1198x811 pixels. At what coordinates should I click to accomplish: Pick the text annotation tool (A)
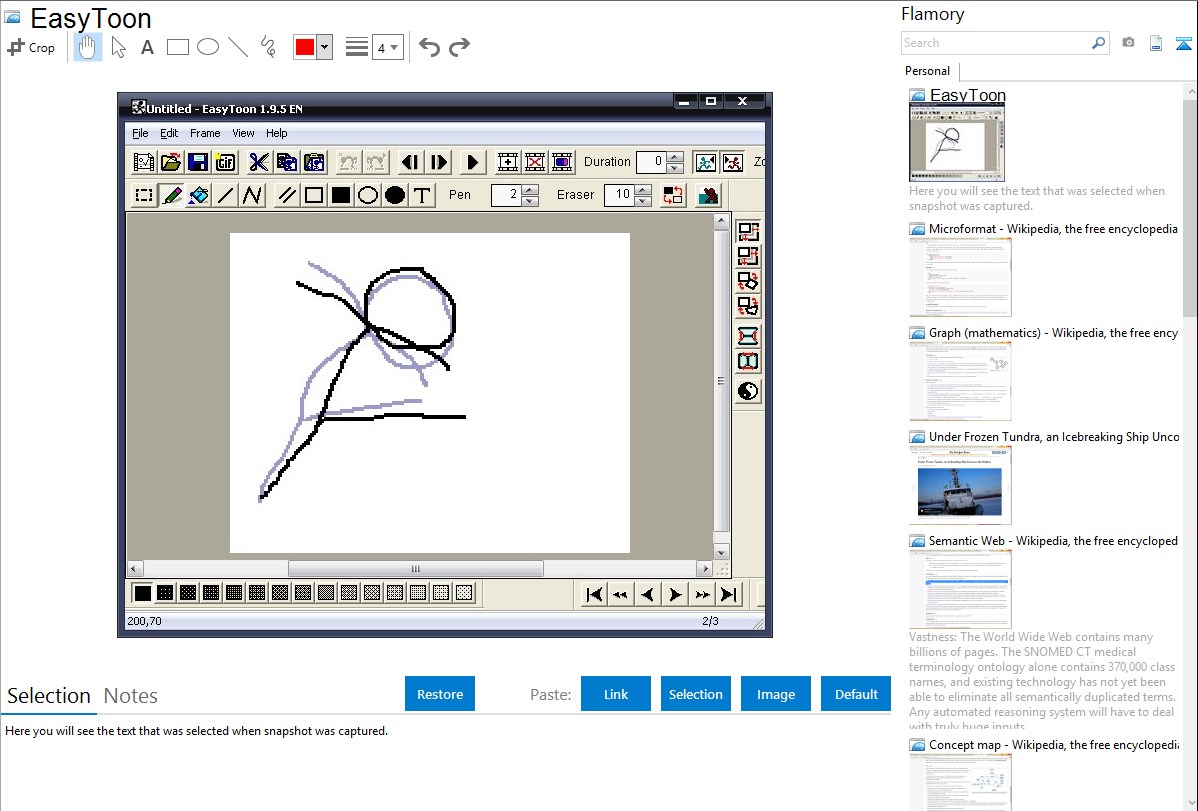[147, 47]
